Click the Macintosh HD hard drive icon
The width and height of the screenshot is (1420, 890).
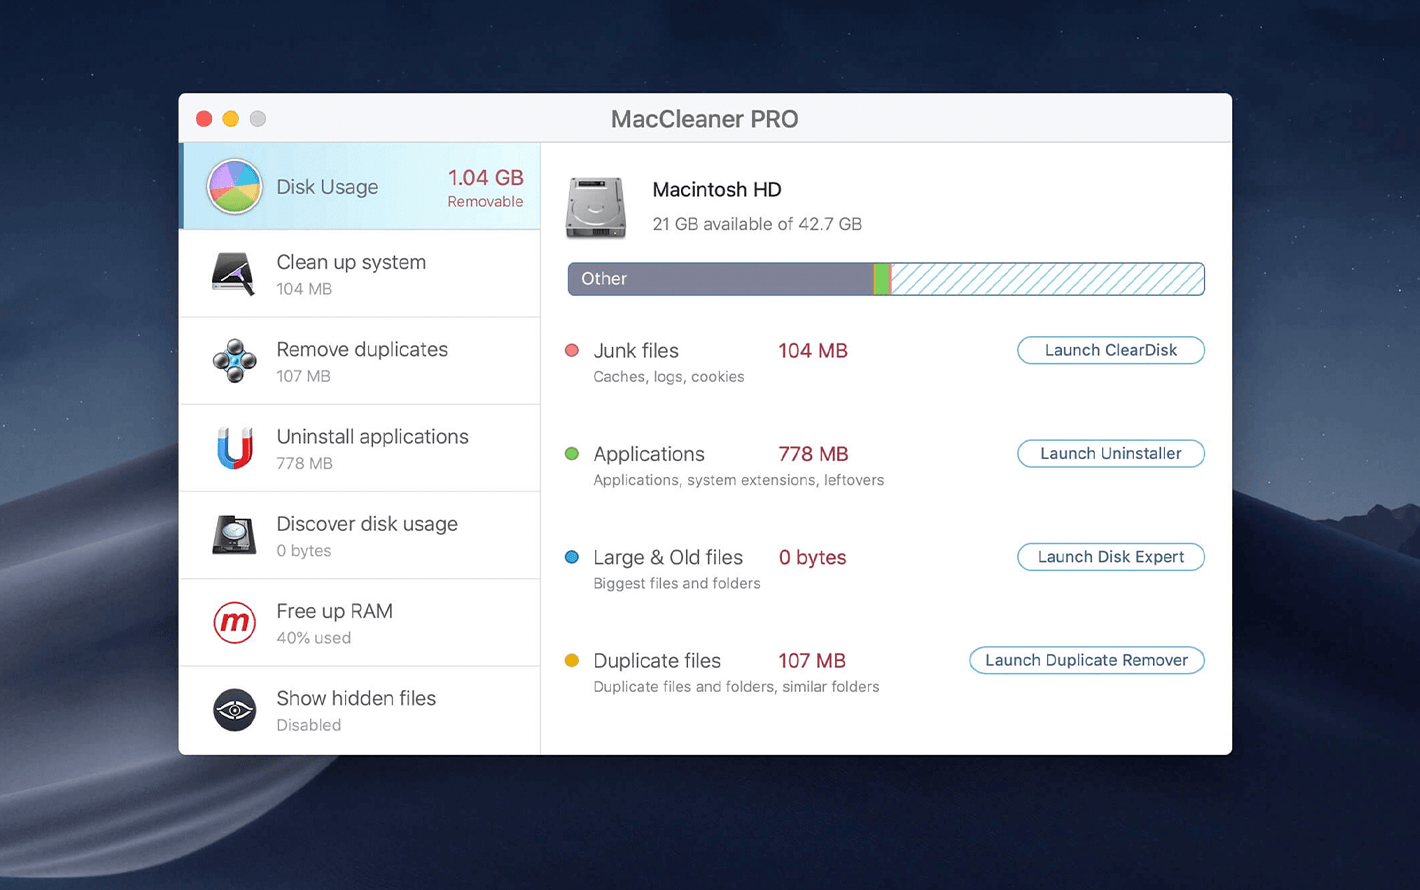coord(596,207)
